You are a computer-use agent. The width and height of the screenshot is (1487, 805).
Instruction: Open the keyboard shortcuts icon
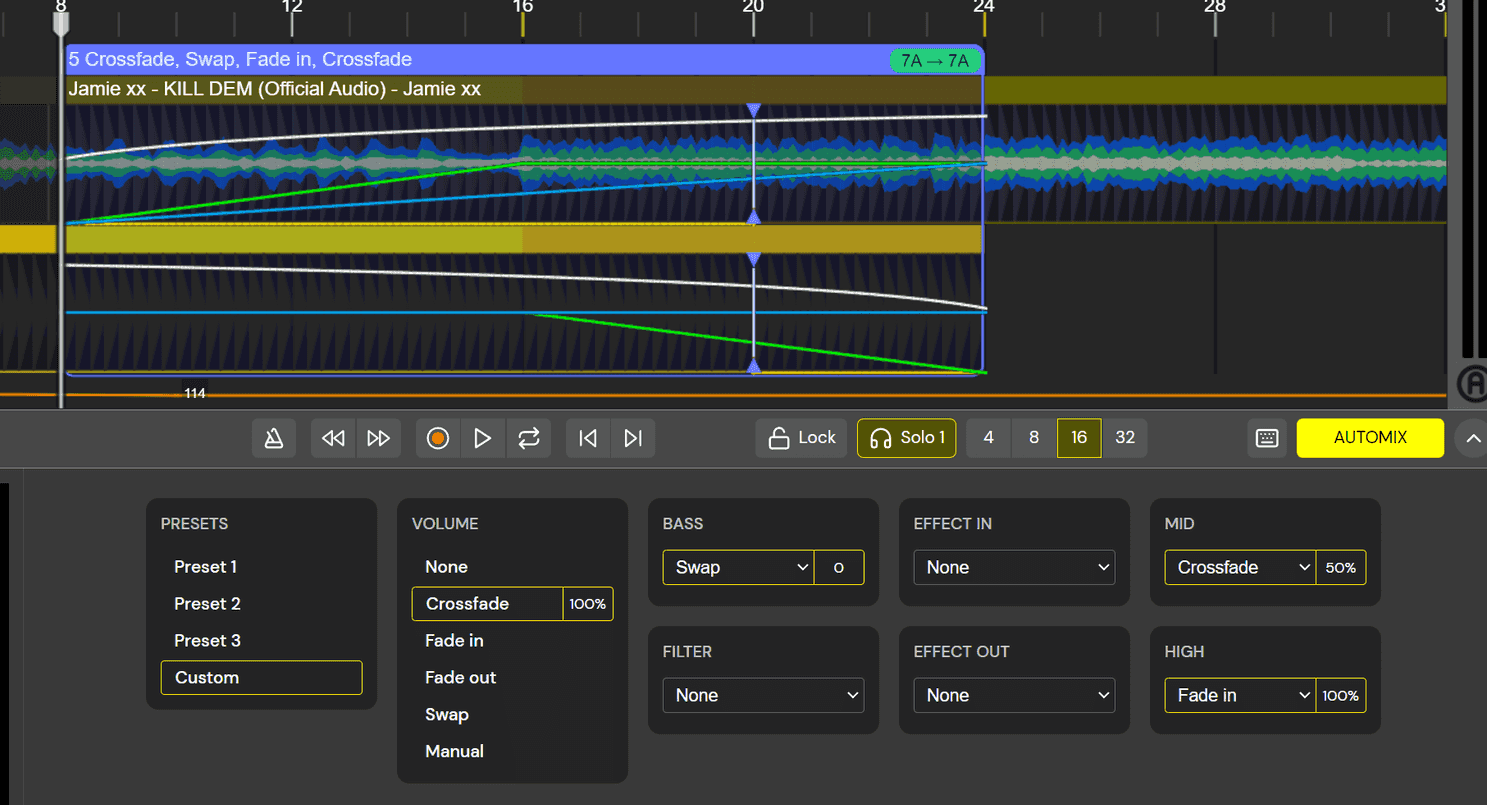(1266, 437)
